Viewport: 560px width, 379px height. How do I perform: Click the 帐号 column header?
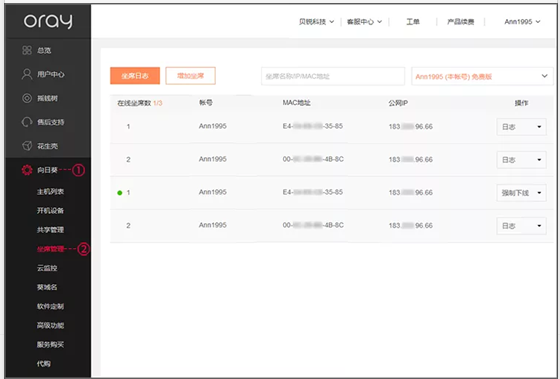[206, 103]
